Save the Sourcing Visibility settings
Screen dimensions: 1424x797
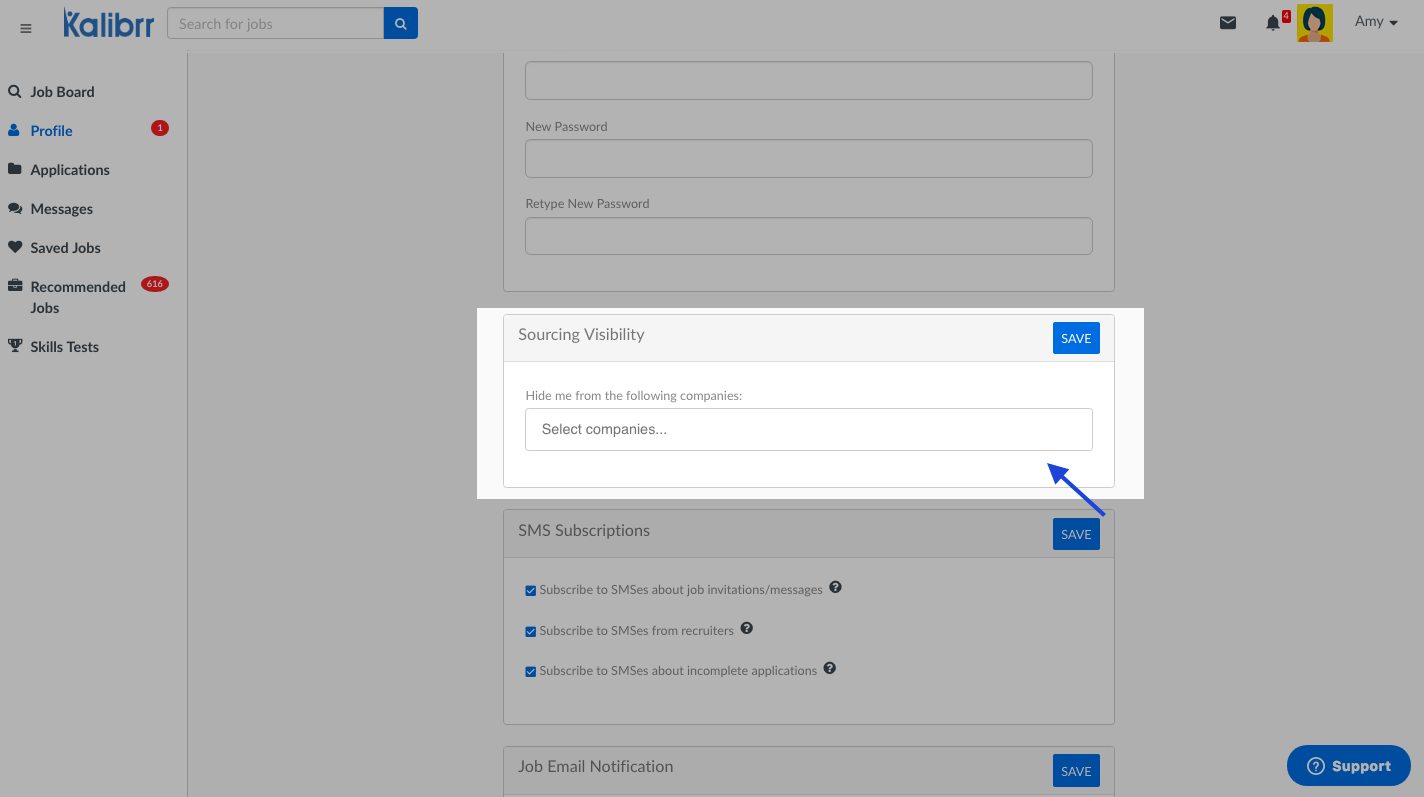pyautogui.click(x=1075, y=338)
